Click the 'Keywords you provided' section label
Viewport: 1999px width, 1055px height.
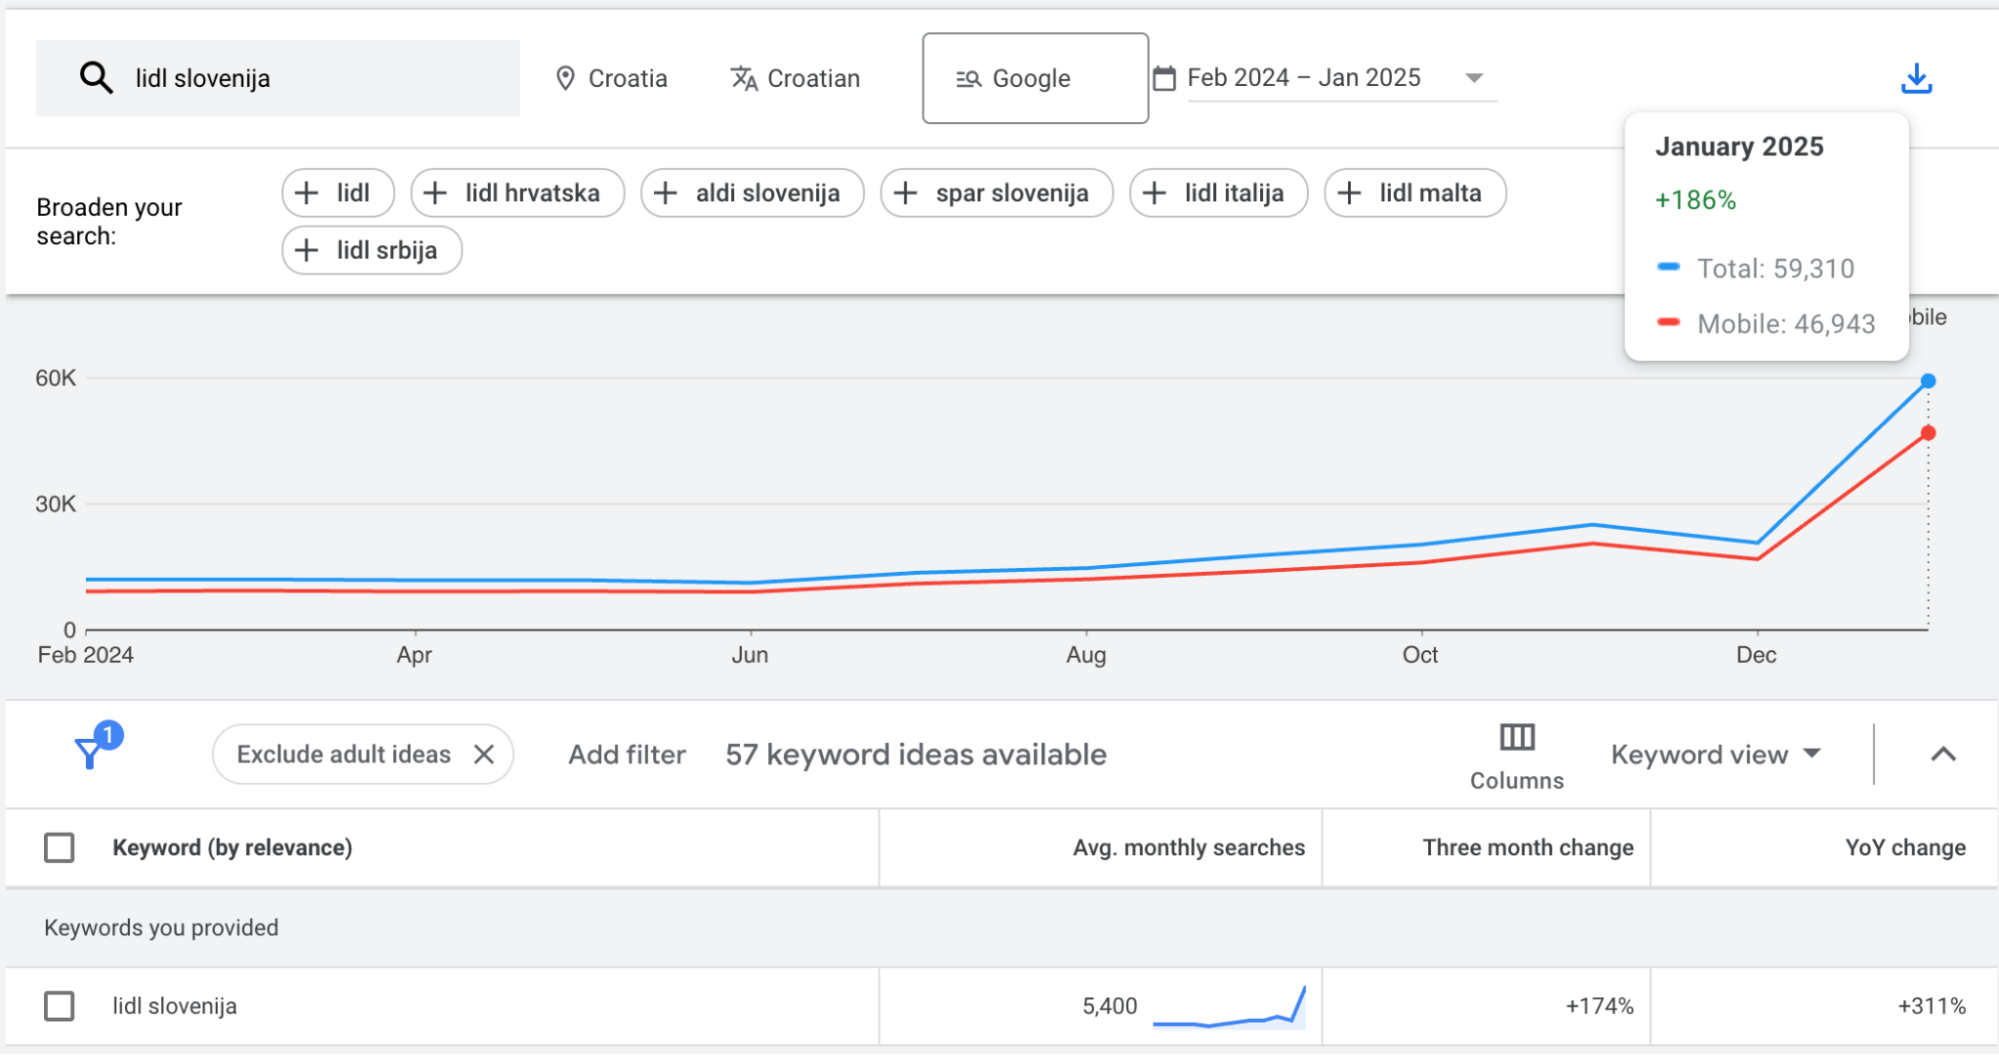click(x=161, y=928)
